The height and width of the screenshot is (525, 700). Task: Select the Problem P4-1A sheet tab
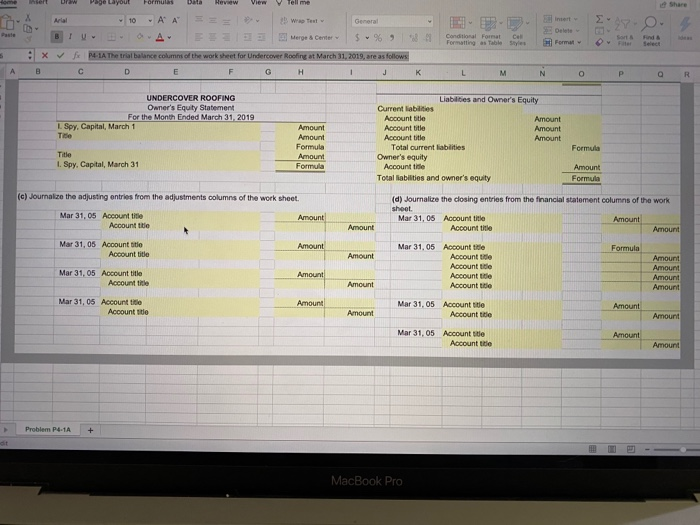click(x=48, y=429)
